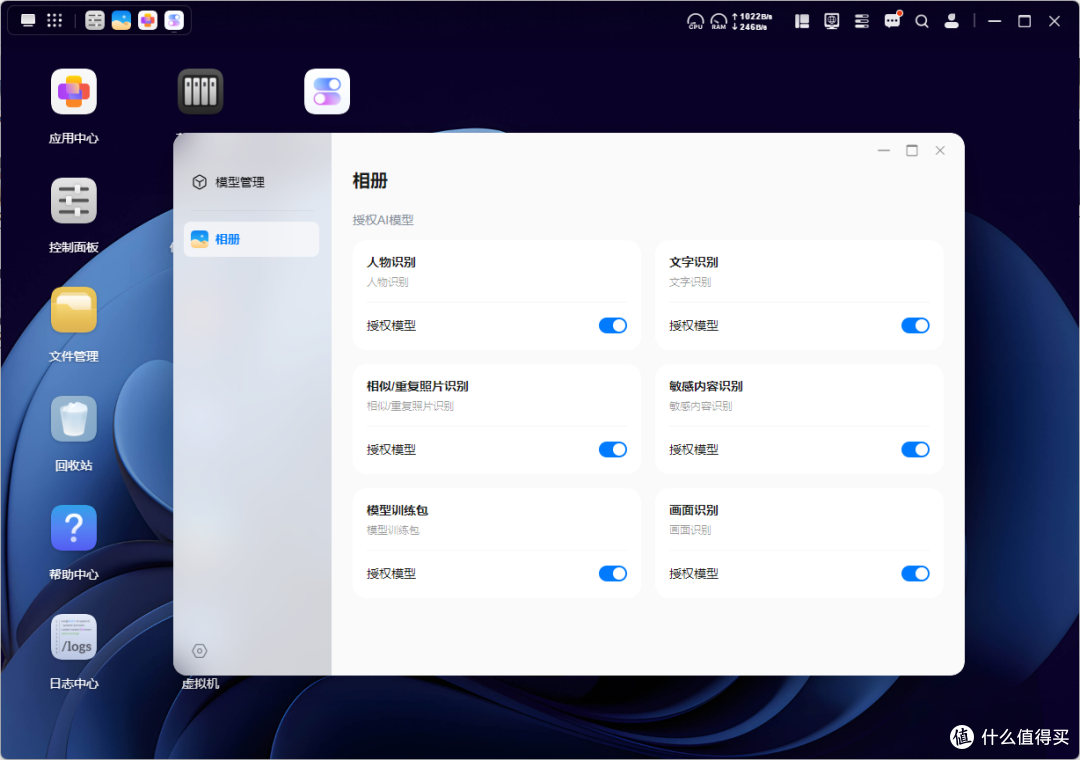Click the 相册 page heading
The width and height of the screenshot is (1080, 760).
click(x=370, y=181)
